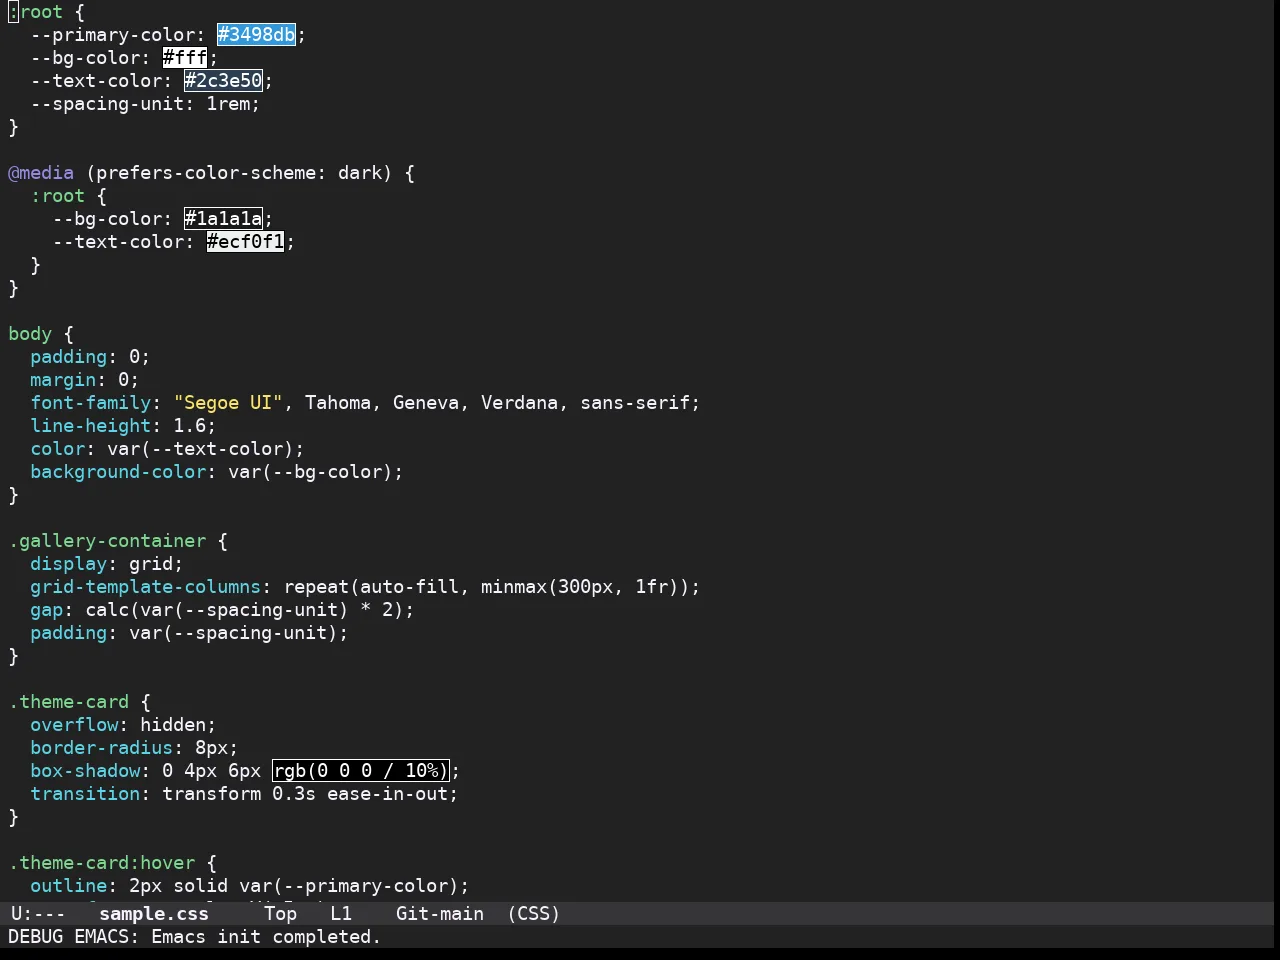
Task: Click 'var(--primary-color)' in outline line
Action: click(x=349, y=886)
